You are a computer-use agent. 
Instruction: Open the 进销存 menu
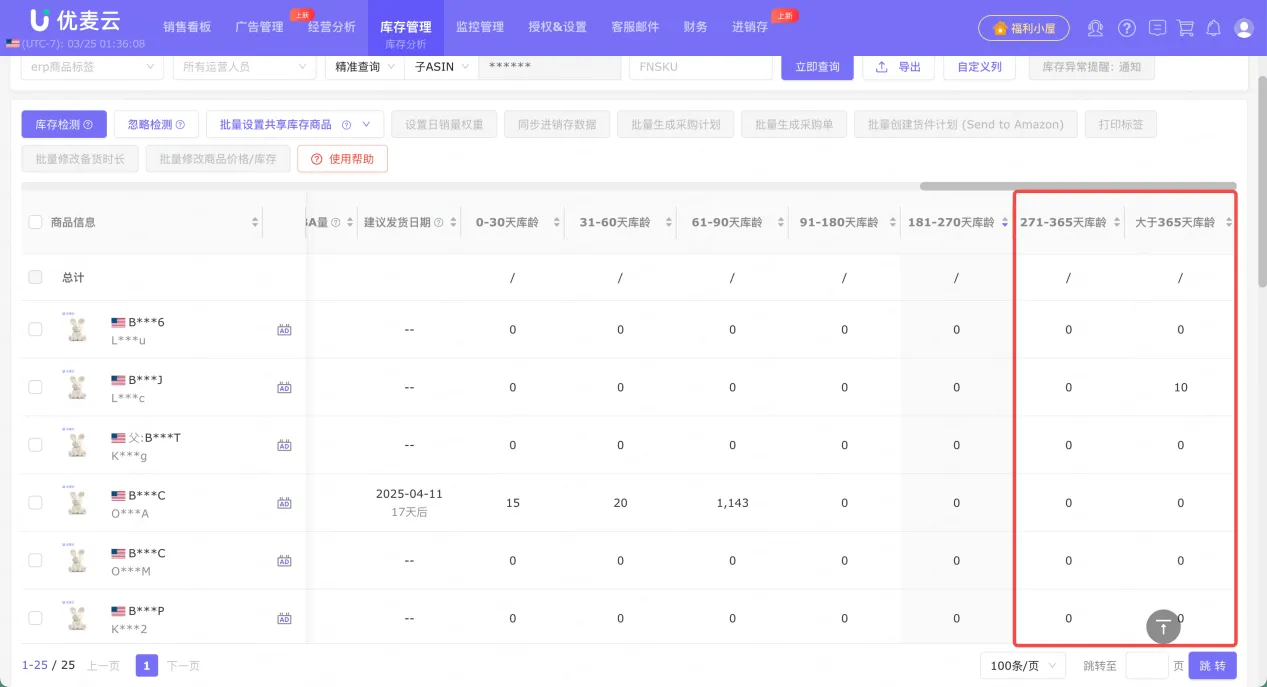pos(750,27)
